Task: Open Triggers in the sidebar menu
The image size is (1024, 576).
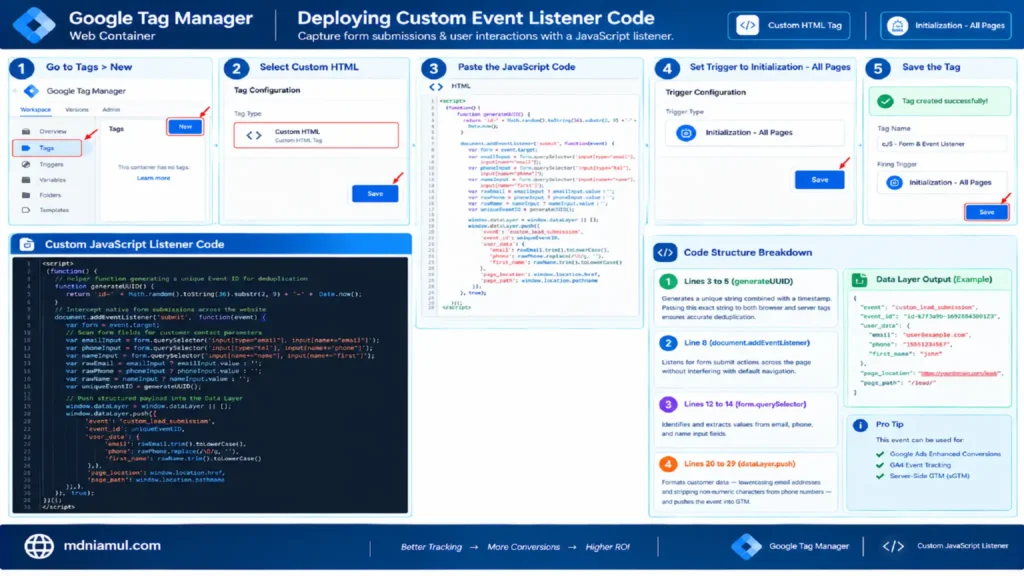Action: pos(51,165)
